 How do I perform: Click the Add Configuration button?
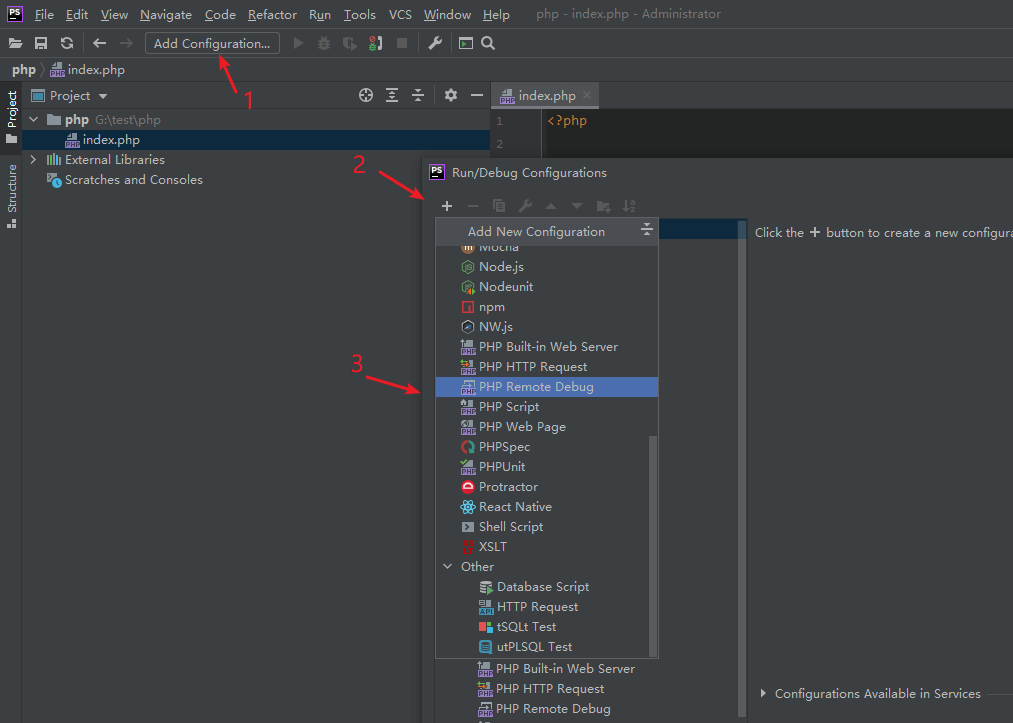tap(212, 43)
